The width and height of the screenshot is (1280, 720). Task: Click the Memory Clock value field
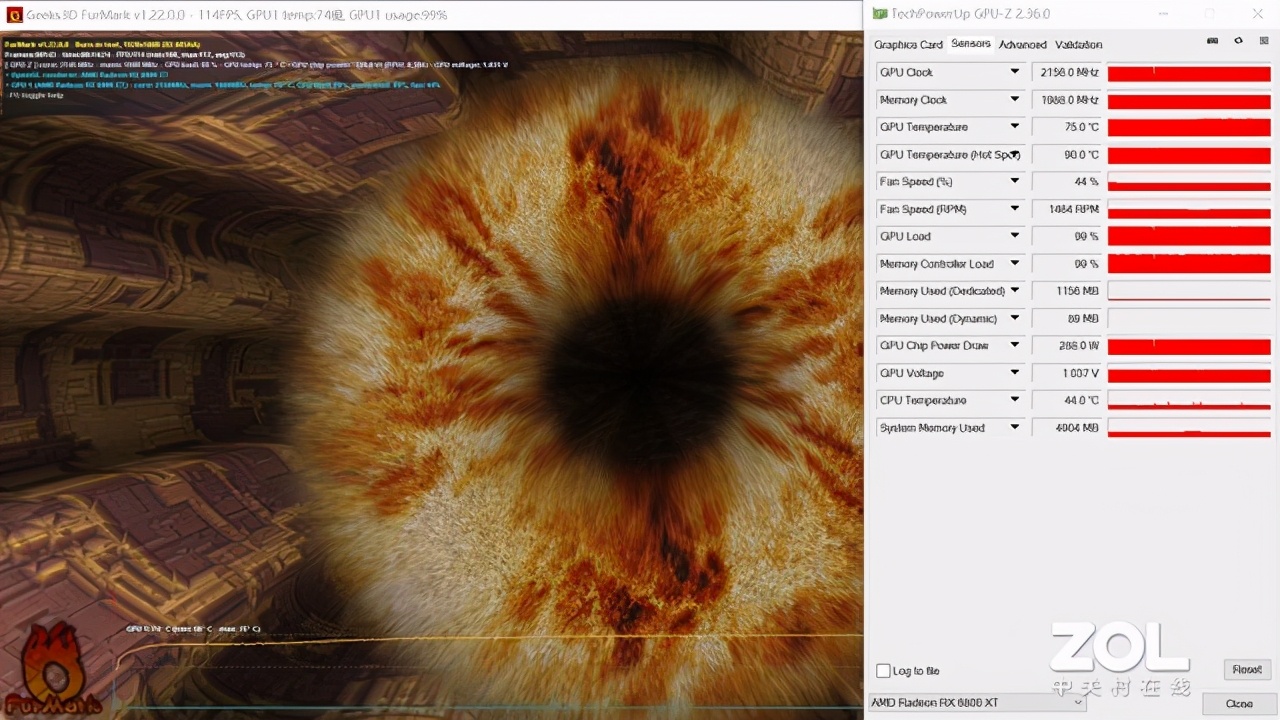1066,100
